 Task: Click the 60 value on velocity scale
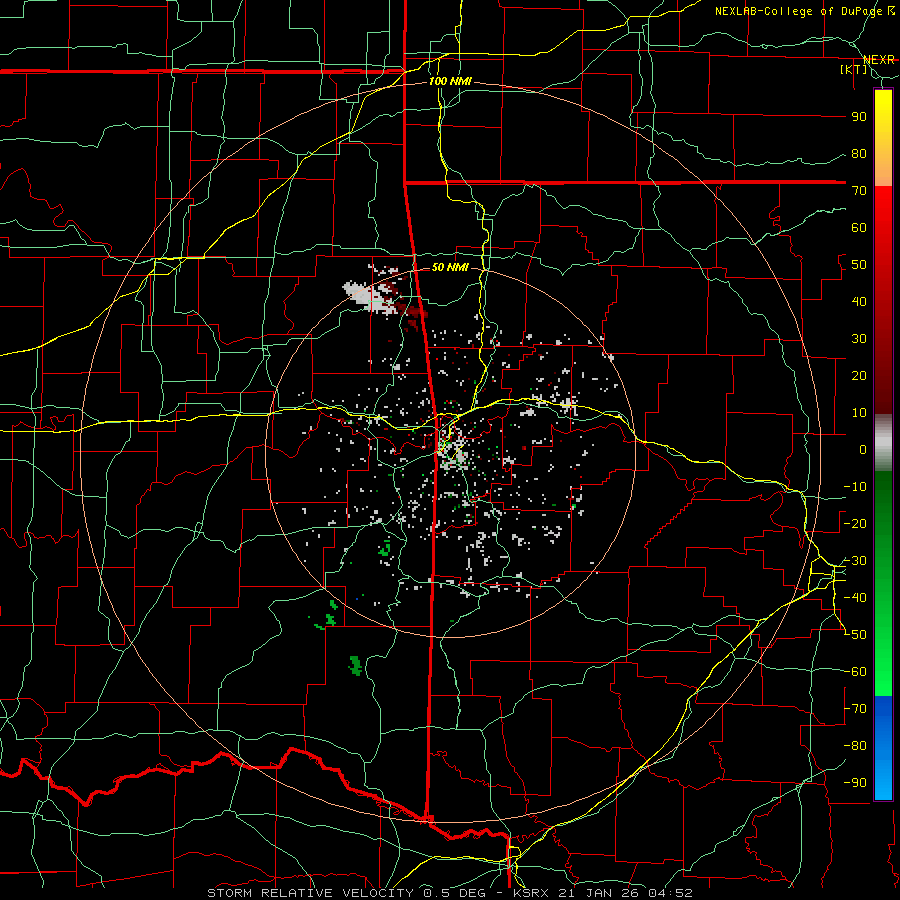(859, 228)
